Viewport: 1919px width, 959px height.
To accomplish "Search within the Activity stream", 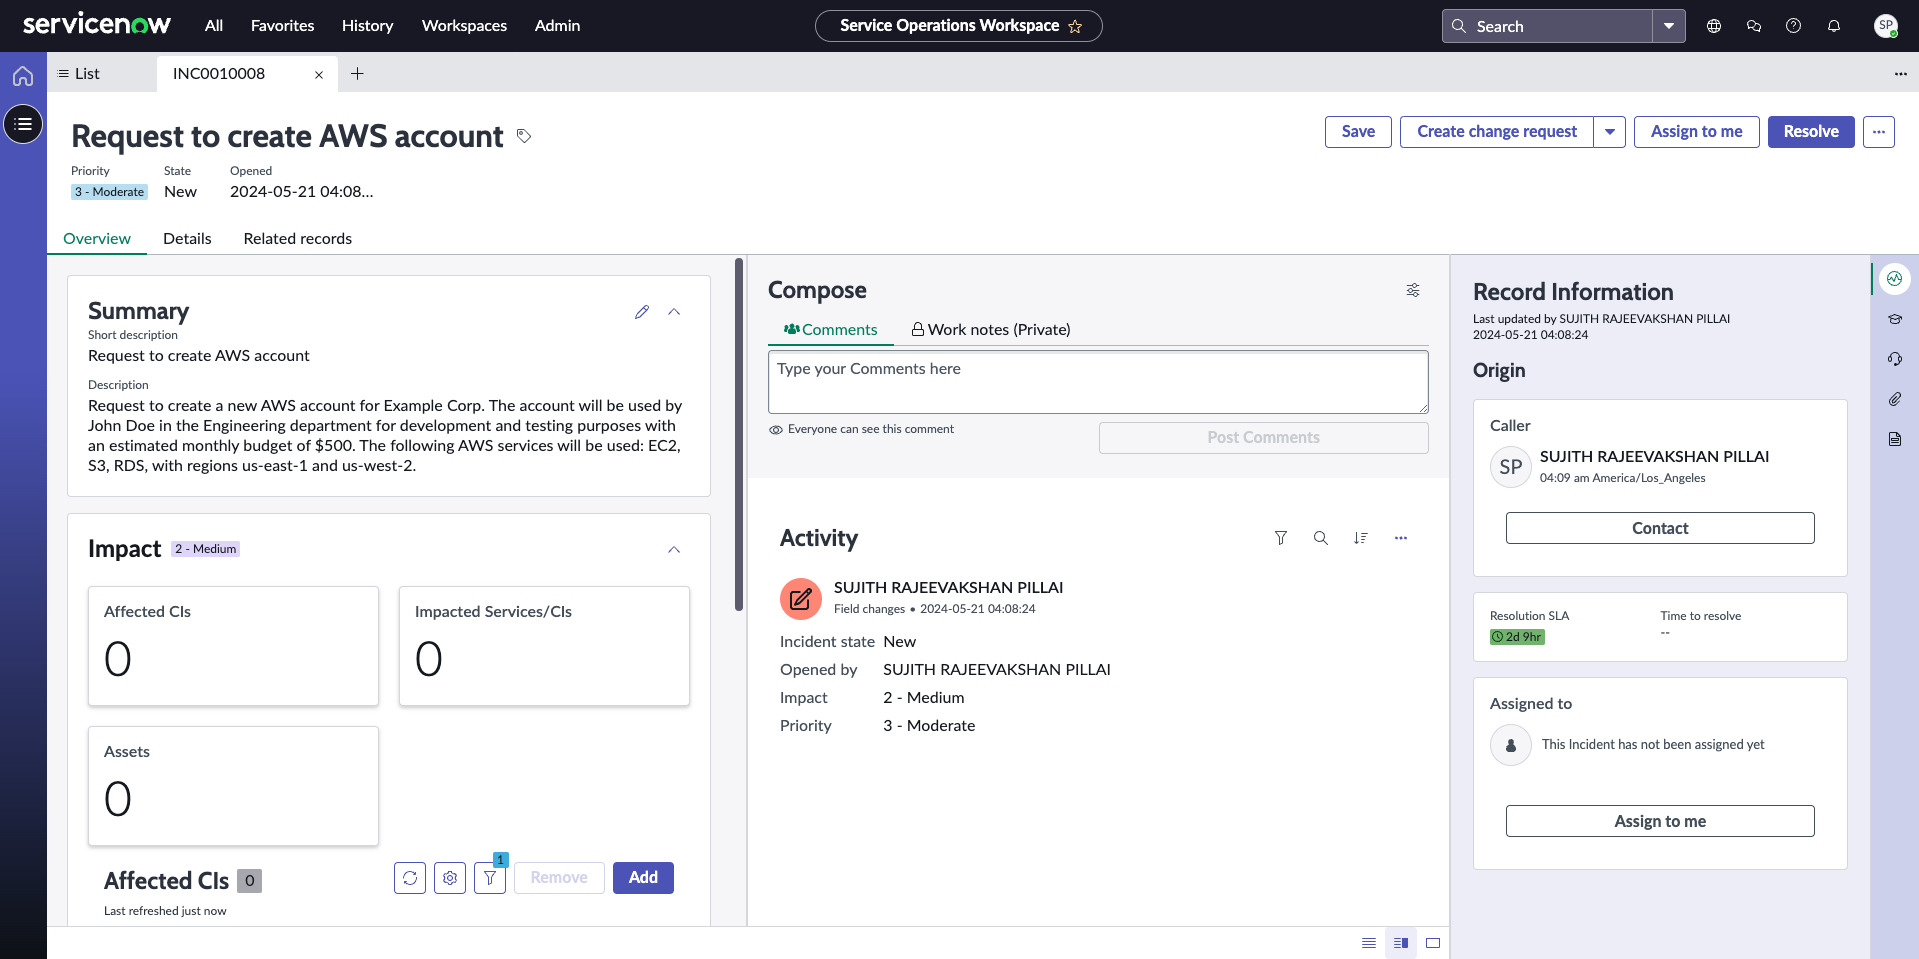I will point(1321,538).
